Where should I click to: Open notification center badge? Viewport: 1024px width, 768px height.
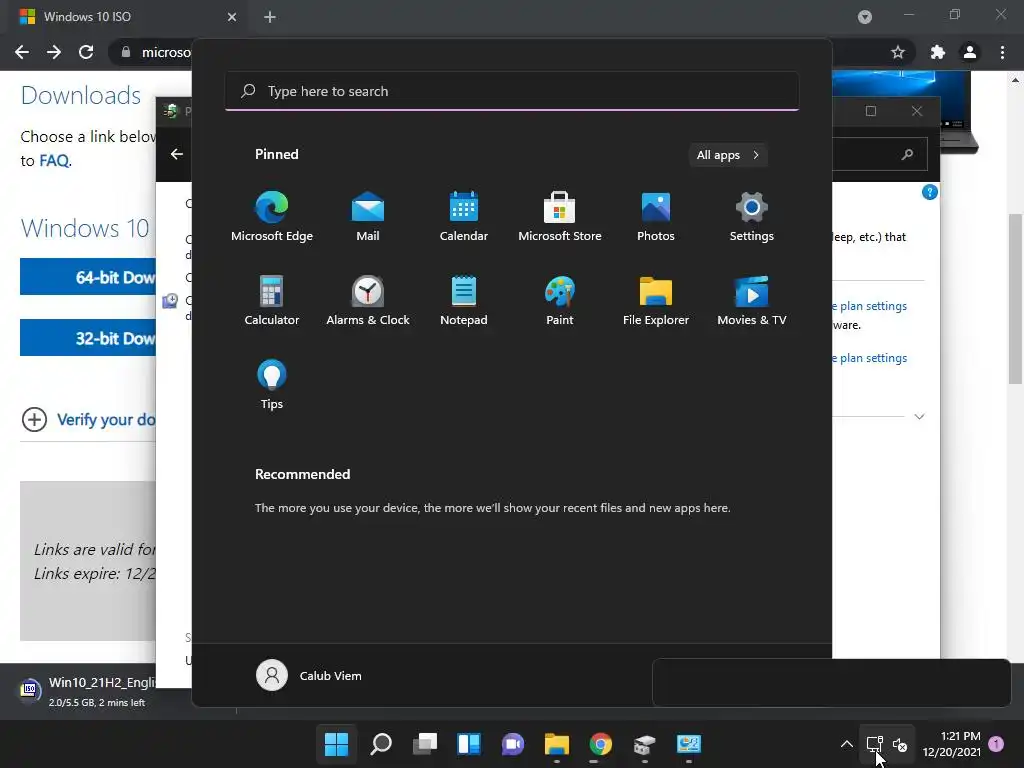tap(996, 744)
